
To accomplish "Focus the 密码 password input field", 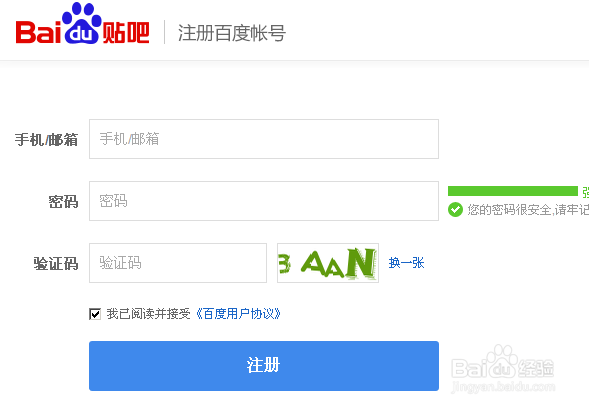I will coord(264,201).
